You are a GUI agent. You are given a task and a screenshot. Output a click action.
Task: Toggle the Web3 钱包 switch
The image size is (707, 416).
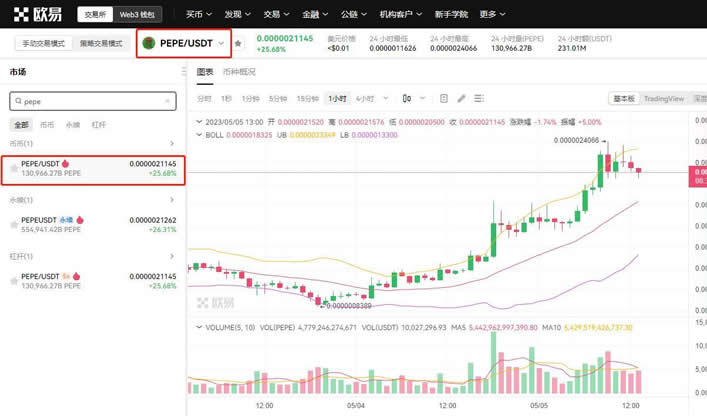[x=137, y=15]
